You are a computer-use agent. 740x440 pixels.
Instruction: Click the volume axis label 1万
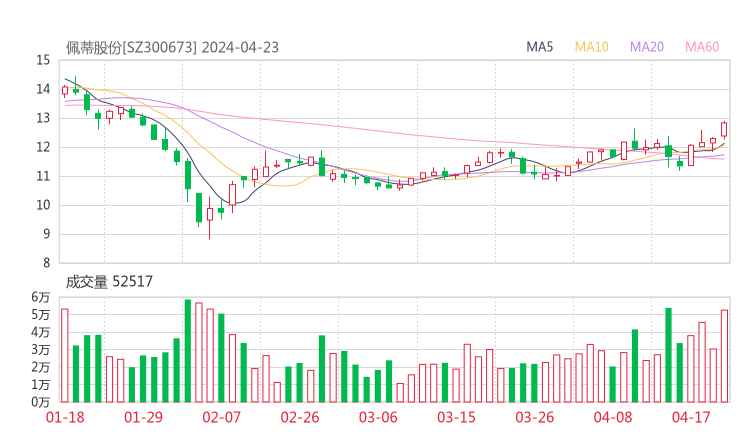[41, 385]
